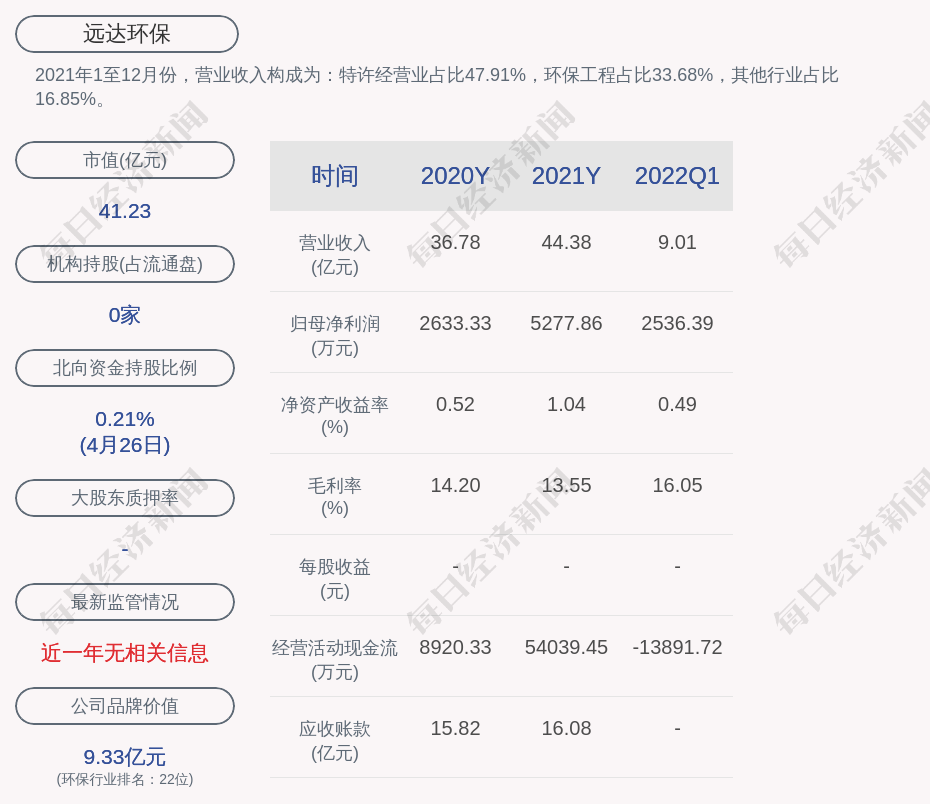Click cash flow value 8920.33
Image resolution: width=930 pixels, height=804 pixels.
(455, 647)
